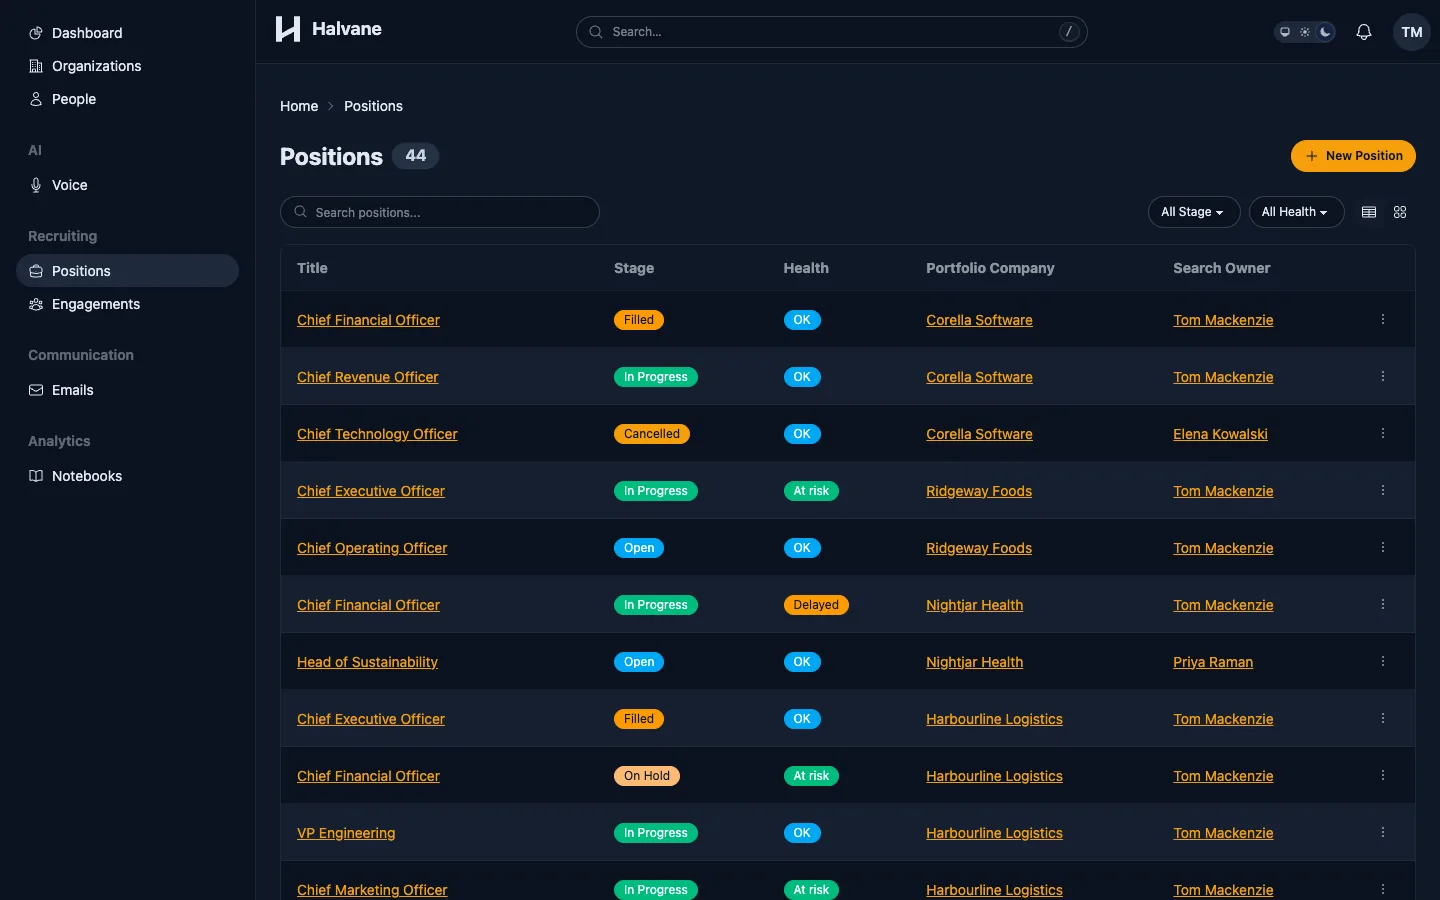Open Engagements in sidebar
1440x900 pixels.
(127, 304)
